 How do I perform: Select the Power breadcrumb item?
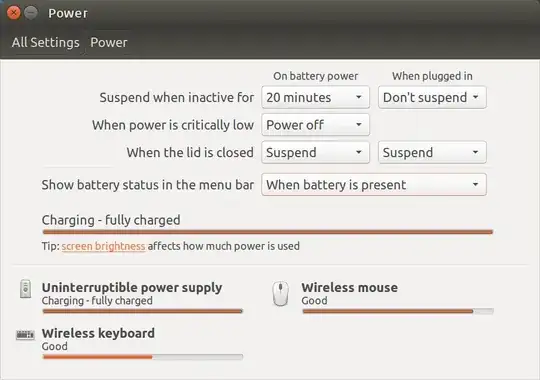(x=109, y=42)
